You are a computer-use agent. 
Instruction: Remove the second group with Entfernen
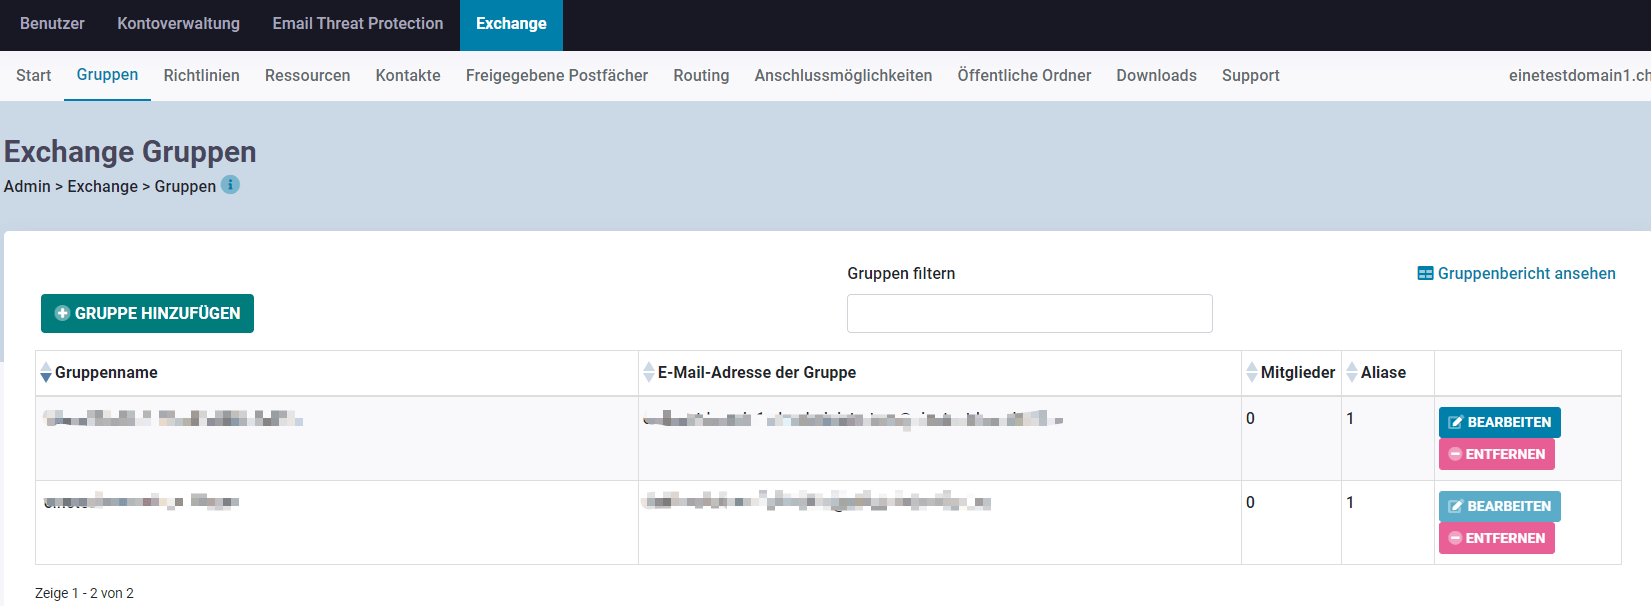coord(1496,538)
